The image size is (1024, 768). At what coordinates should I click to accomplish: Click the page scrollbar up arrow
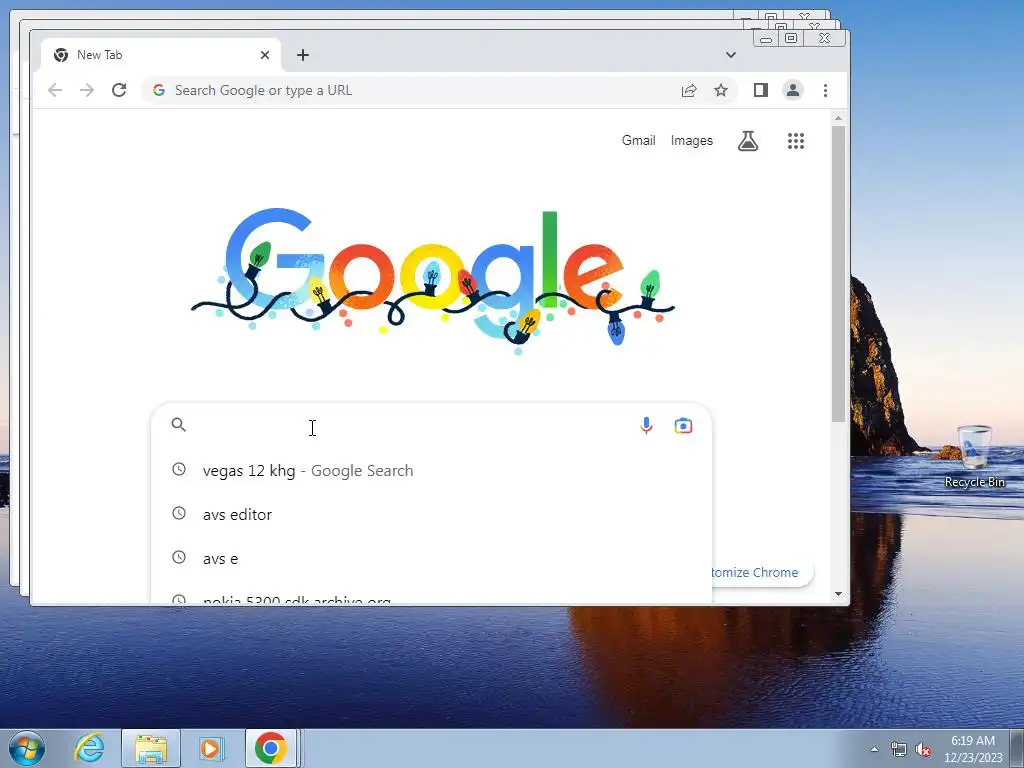click(839, 118)
